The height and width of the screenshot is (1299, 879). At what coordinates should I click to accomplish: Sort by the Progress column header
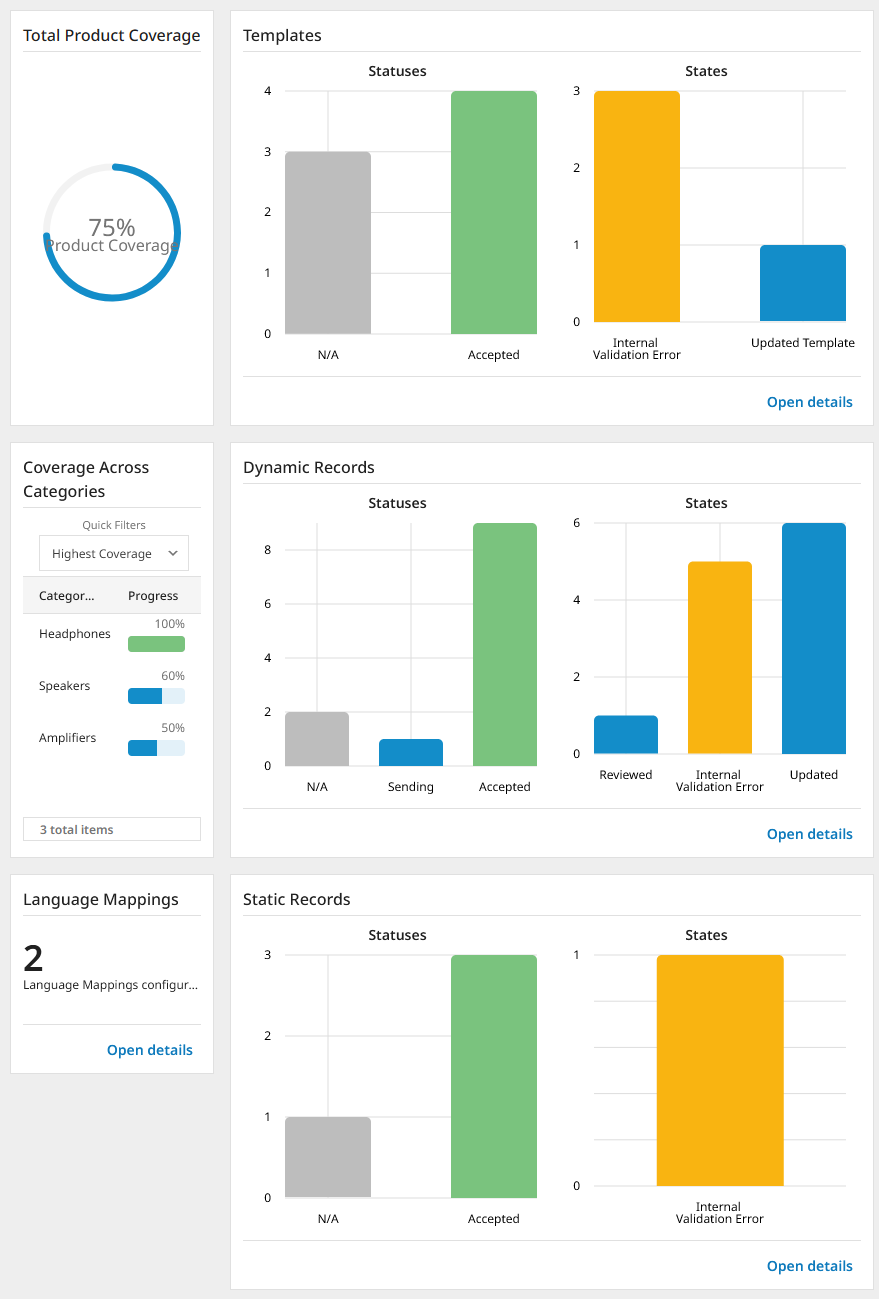click(x=153, y=596)
